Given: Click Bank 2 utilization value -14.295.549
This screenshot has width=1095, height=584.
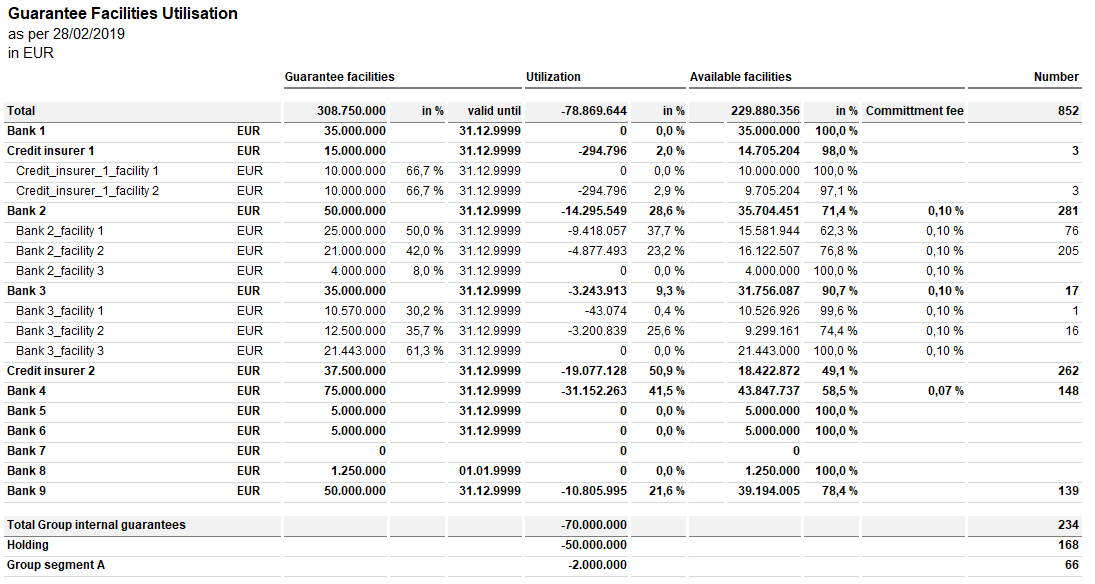Looking at the screenshot, I should click(x=594, y=211).
